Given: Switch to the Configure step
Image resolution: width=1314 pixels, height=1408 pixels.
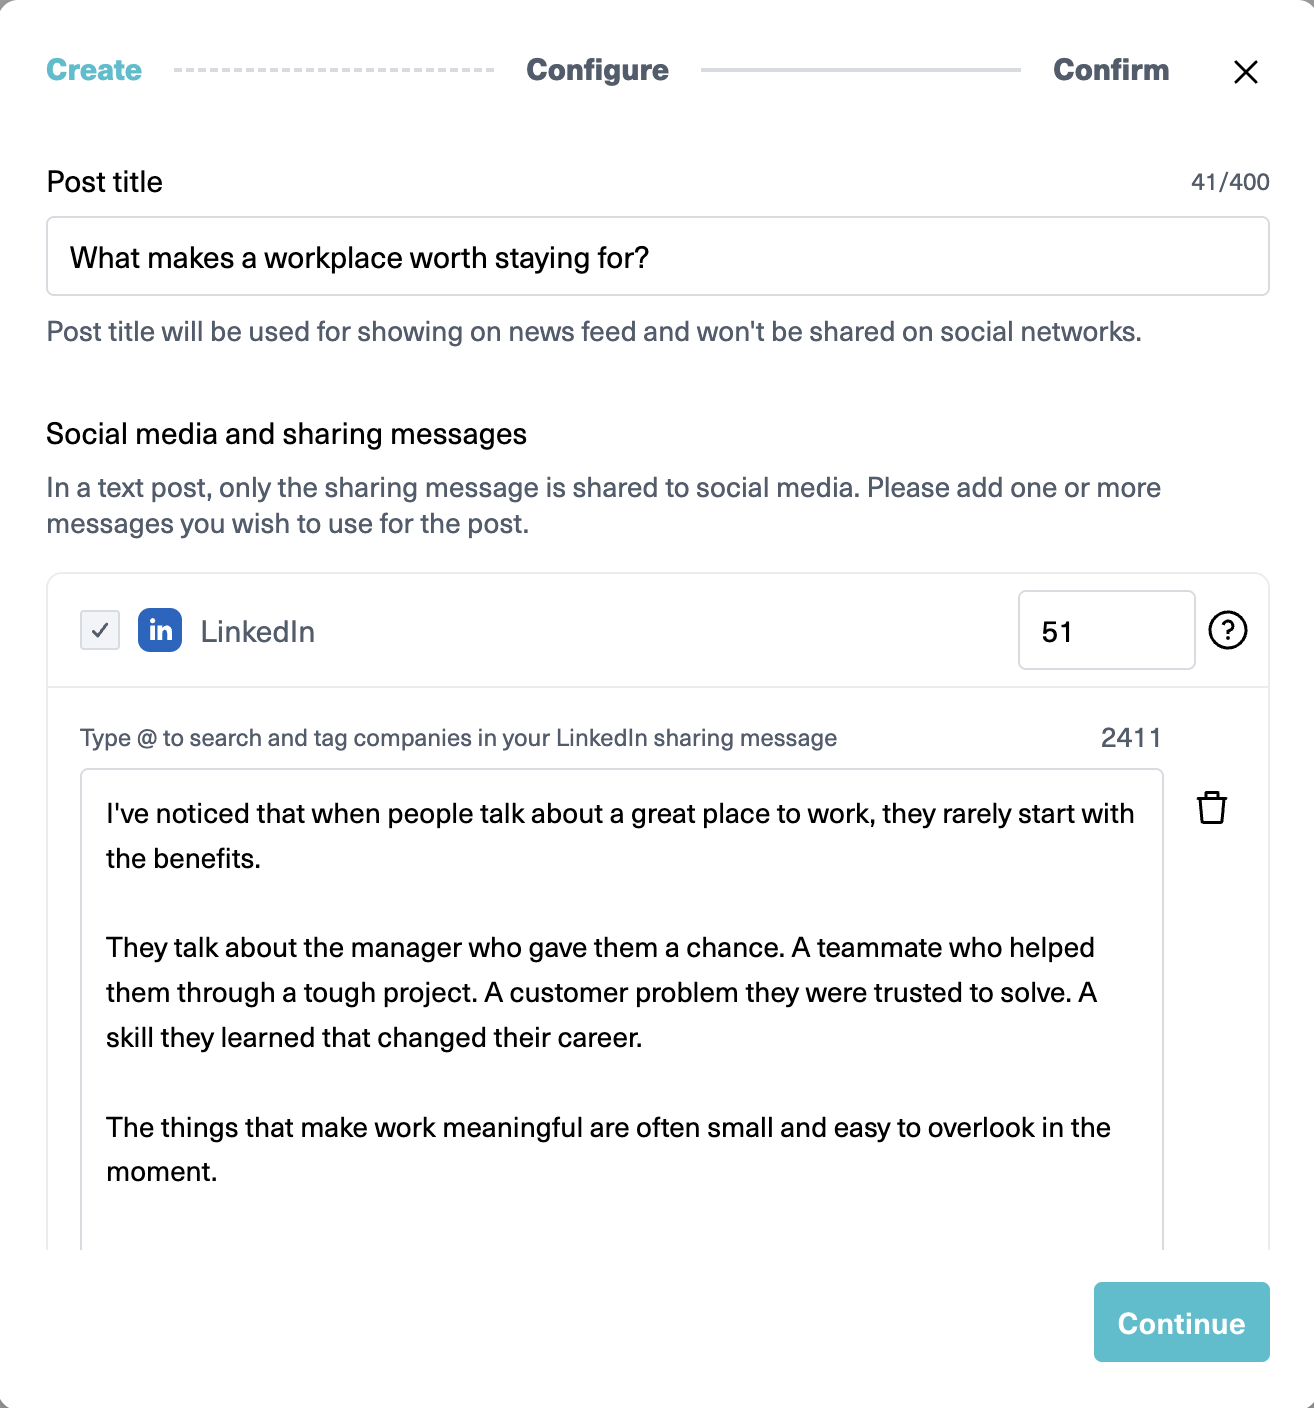Looking at the screenshot, I should click(x=598, y=70).
